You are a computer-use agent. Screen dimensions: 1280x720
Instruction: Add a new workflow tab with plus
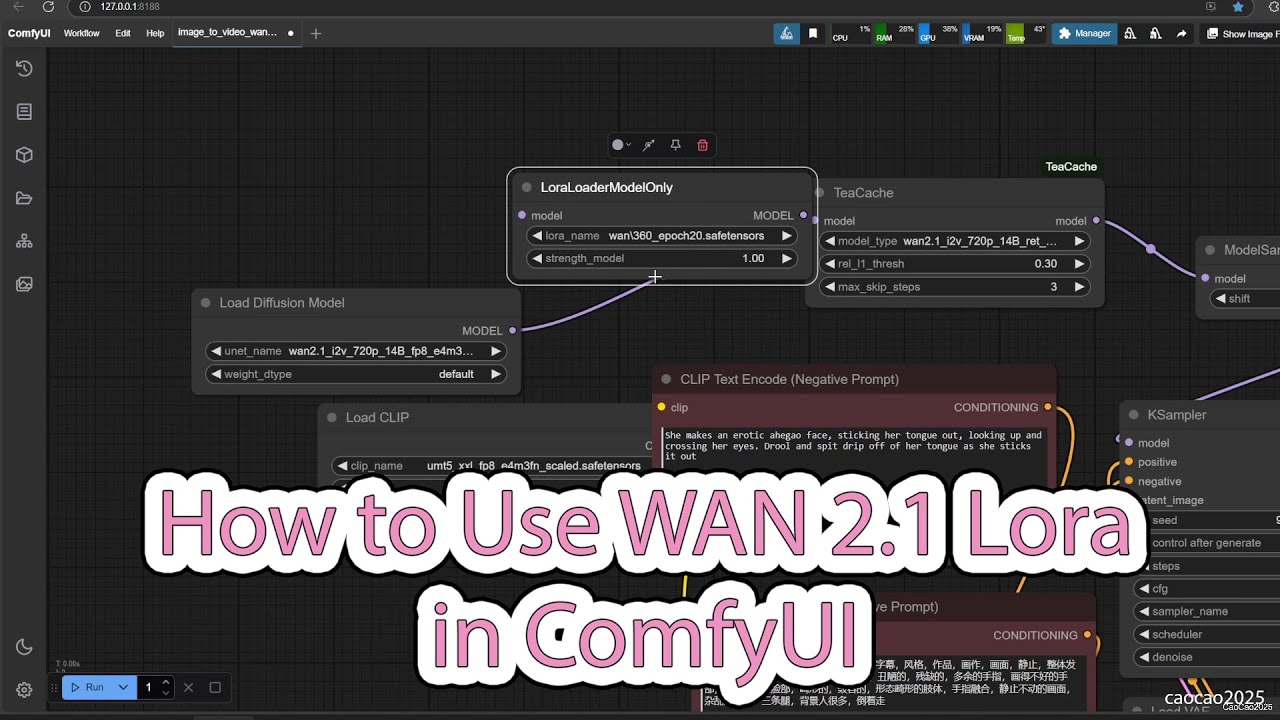pyautogui.click(x=316, y=33)
